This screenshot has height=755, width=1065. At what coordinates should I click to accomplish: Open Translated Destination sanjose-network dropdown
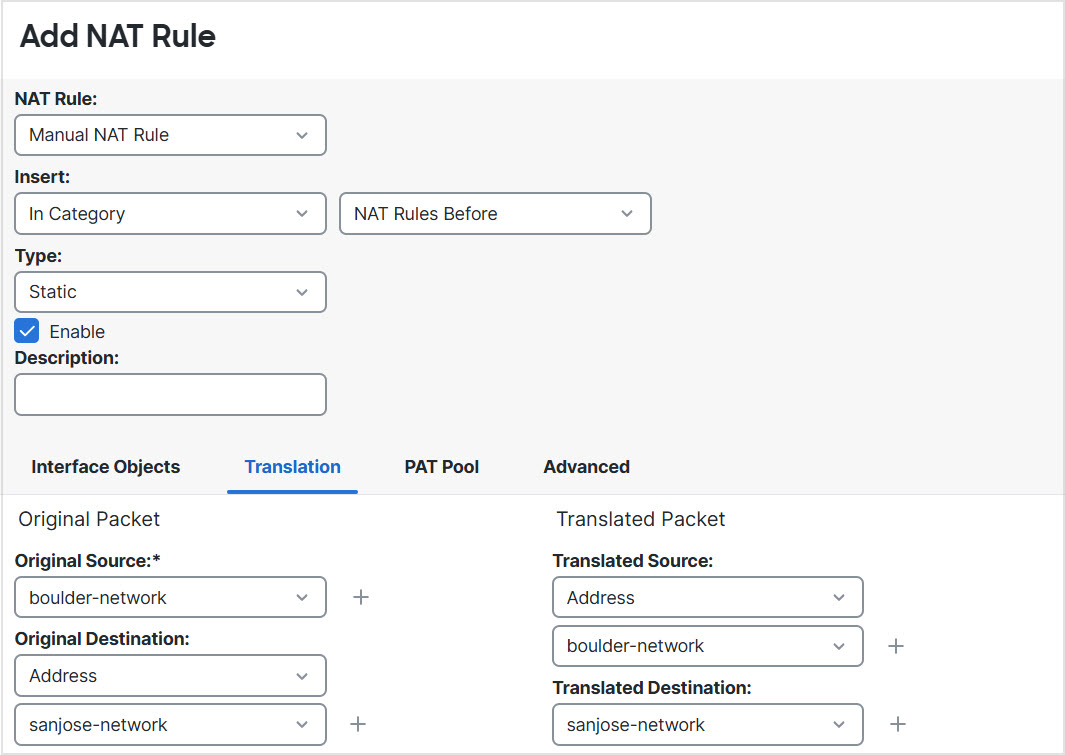[707, 725]
